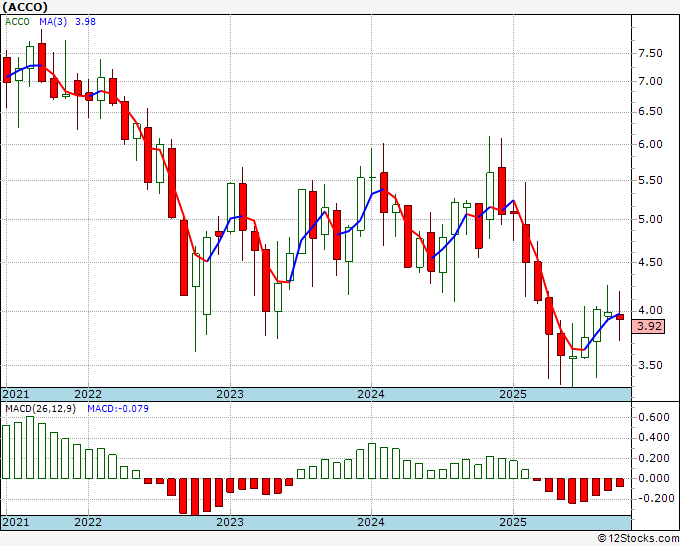Click 2024 on the price chart timeline
This screenshot has height=546, width=680.
tap(371, 394)
